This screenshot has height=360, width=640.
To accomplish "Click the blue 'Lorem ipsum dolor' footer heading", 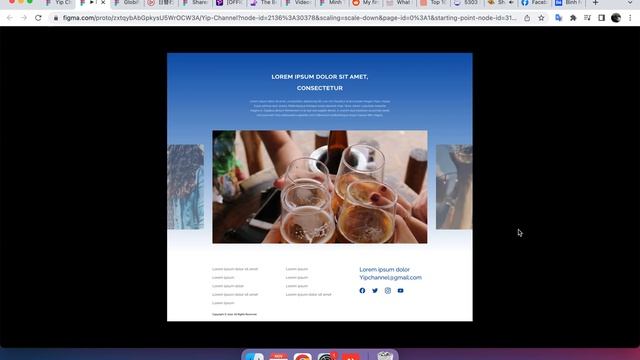I will pyautogui.click(x=384, y=269).
